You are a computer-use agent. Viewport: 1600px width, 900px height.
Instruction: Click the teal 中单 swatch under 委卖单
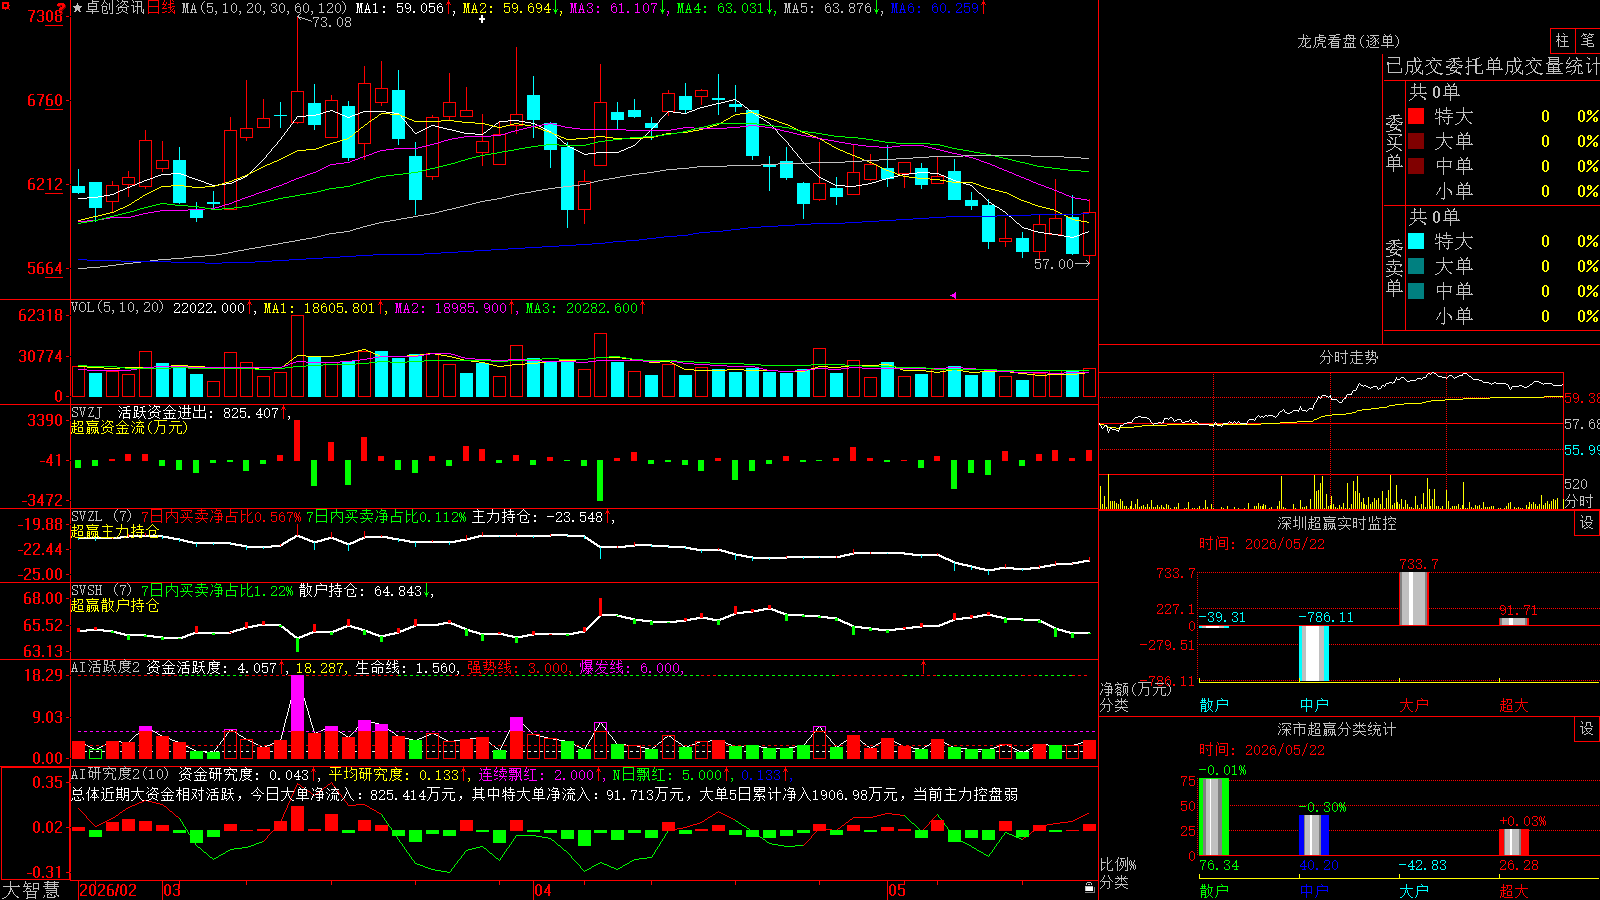(1416, 291)
